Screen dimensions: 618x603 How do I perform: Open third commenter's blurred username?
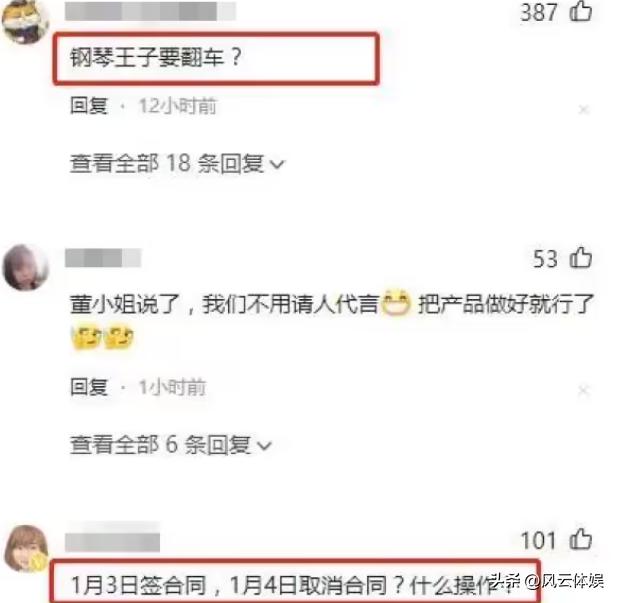[112, 542]
